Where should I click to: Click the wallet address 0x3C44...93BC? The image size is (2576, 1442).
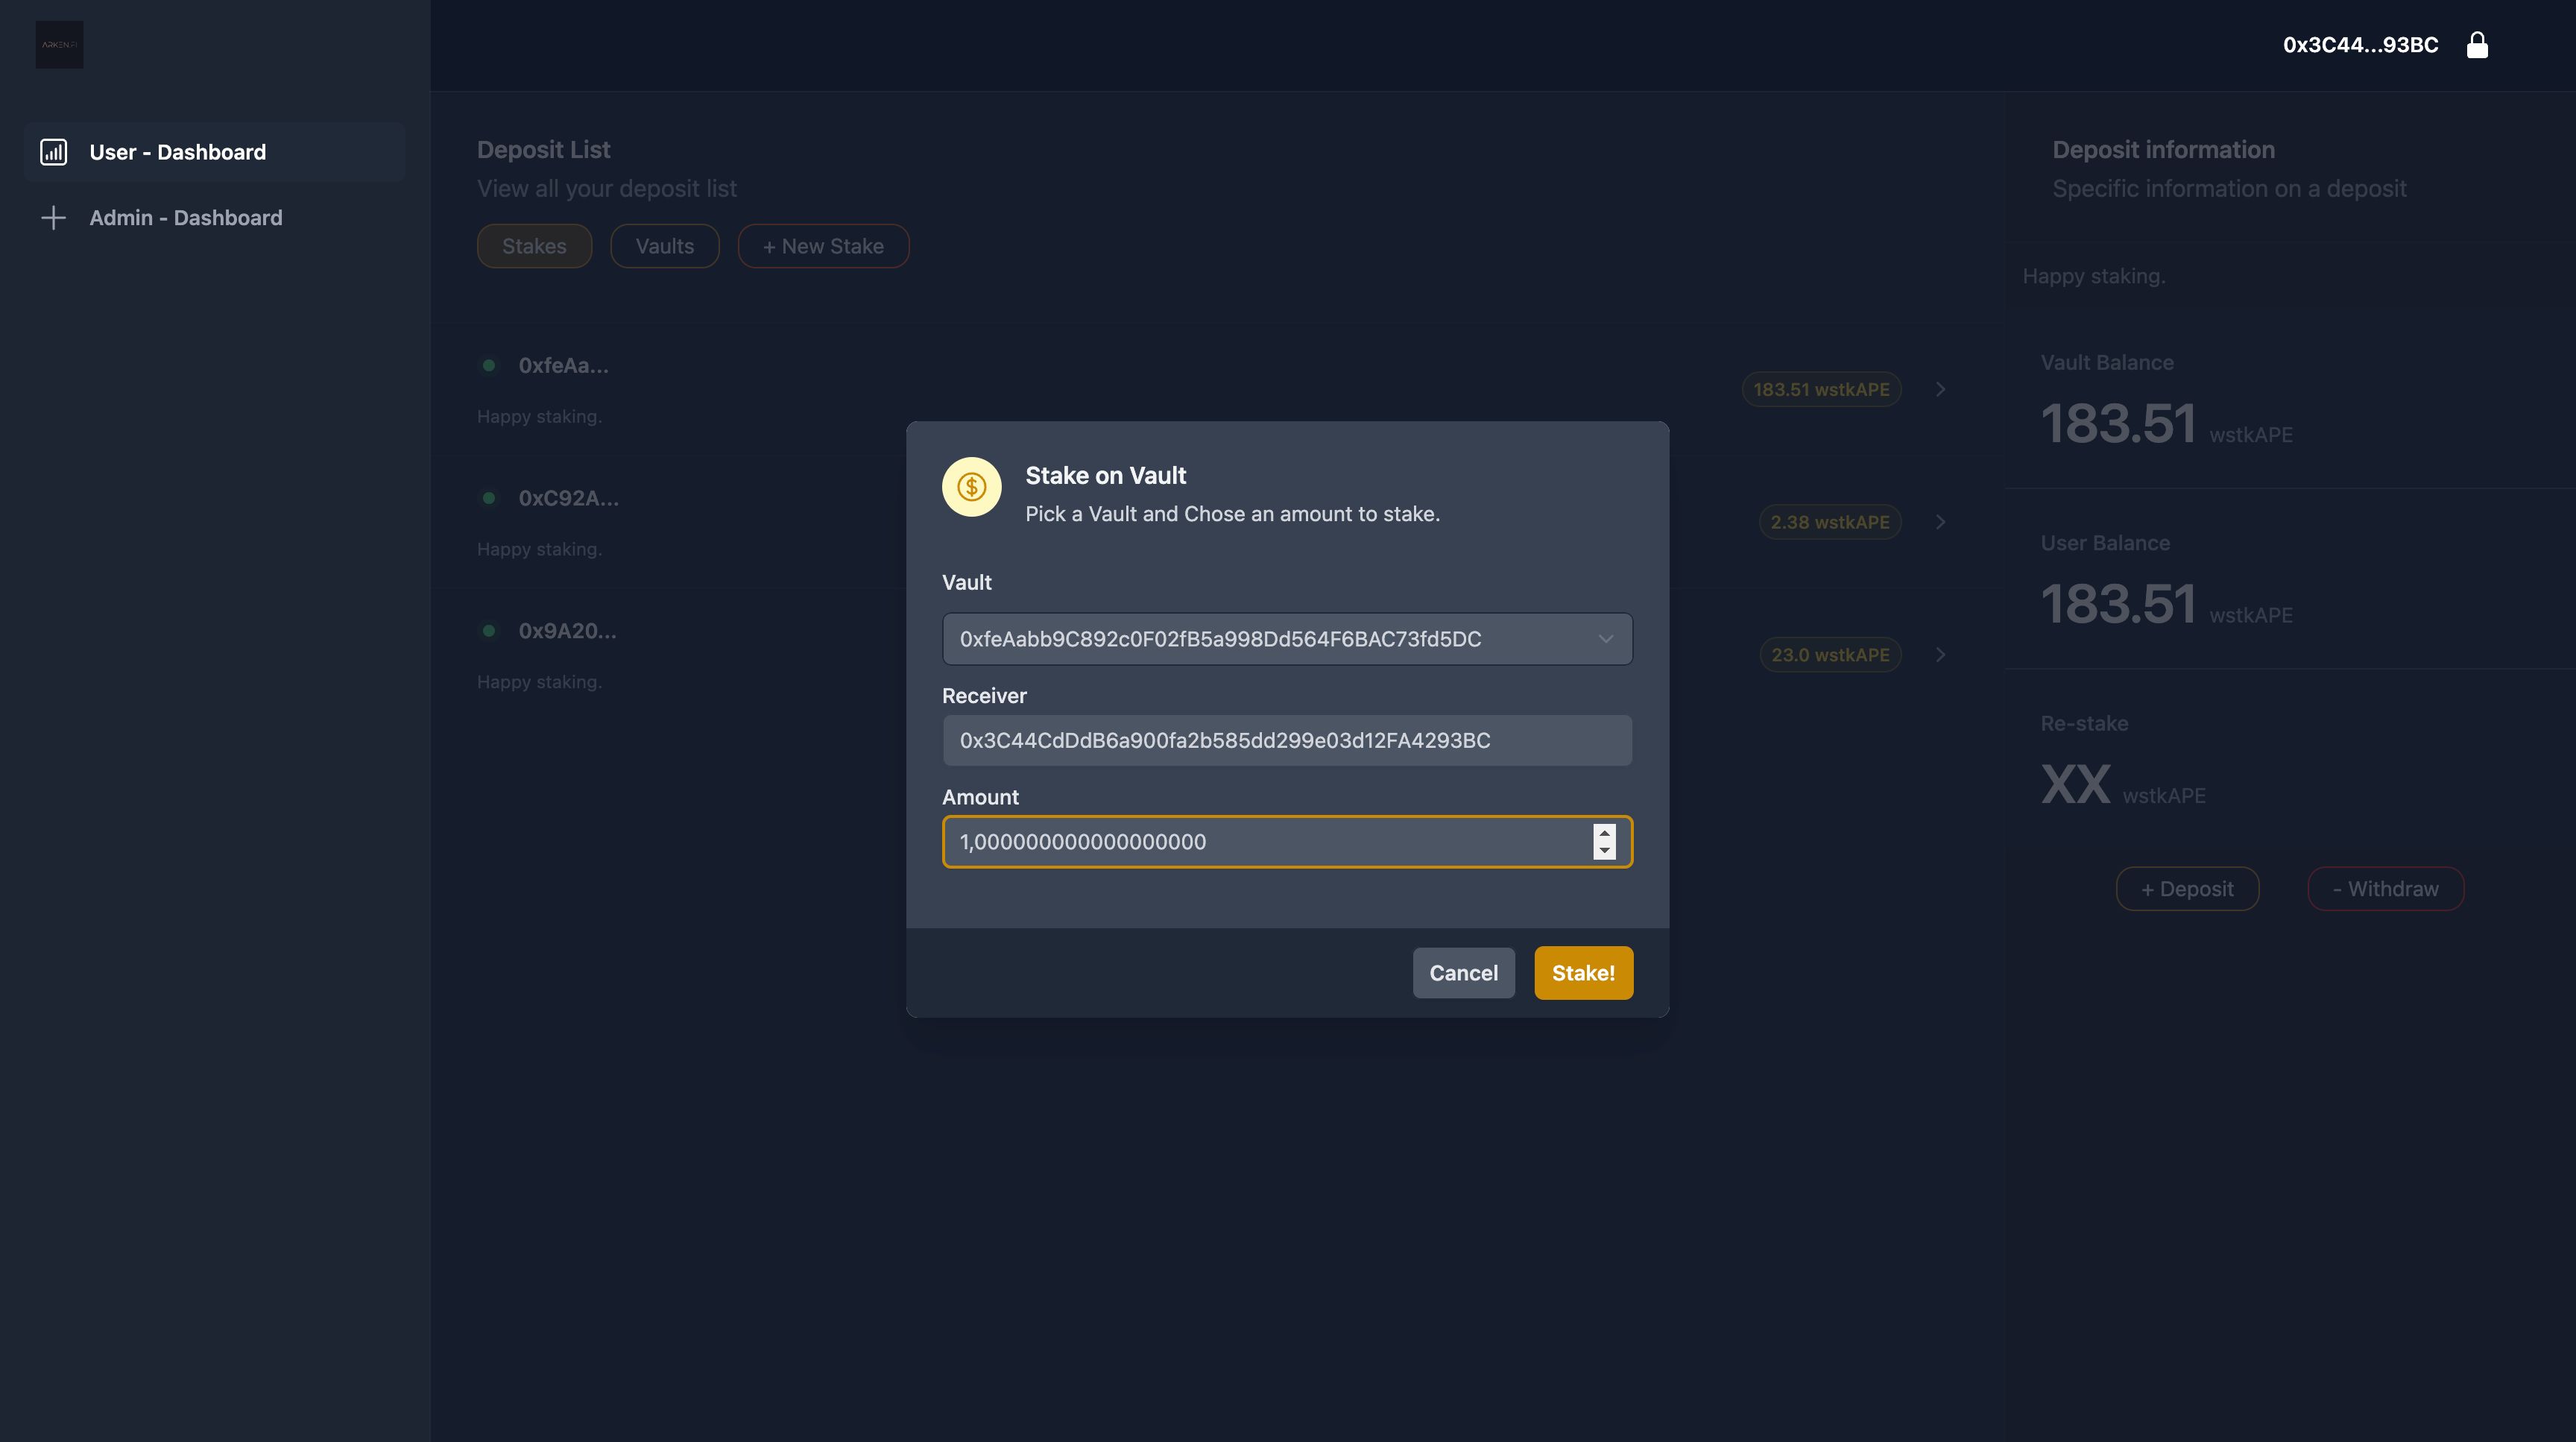pos(2360,45)
